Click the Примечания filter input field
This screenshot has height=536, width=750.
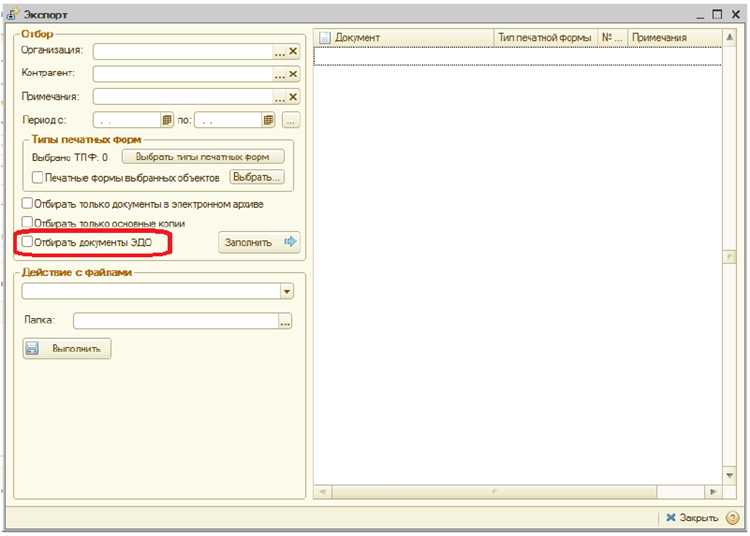(183, 98)
